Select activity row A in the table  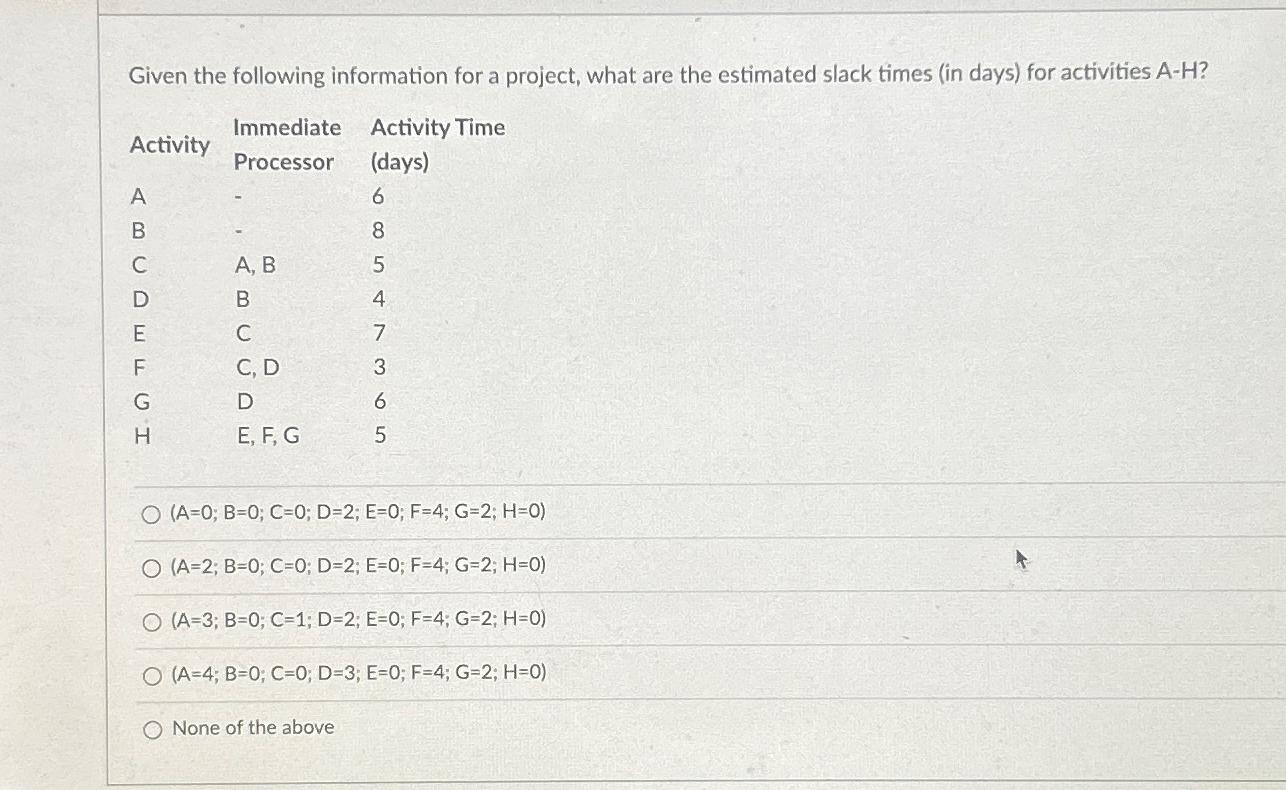[137, 196]
